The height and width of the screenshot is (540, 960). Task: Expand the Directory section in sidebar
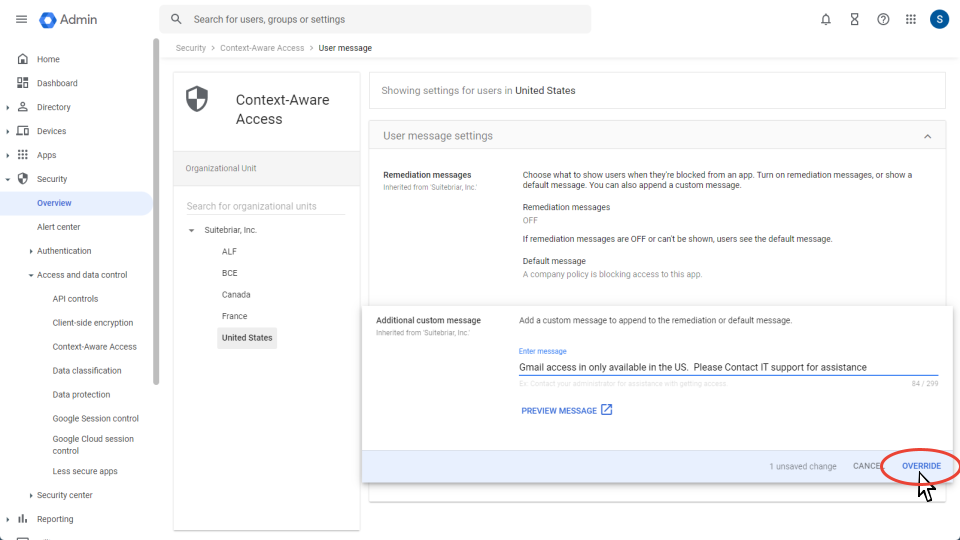pyautogui.click(x=8, y=107)
